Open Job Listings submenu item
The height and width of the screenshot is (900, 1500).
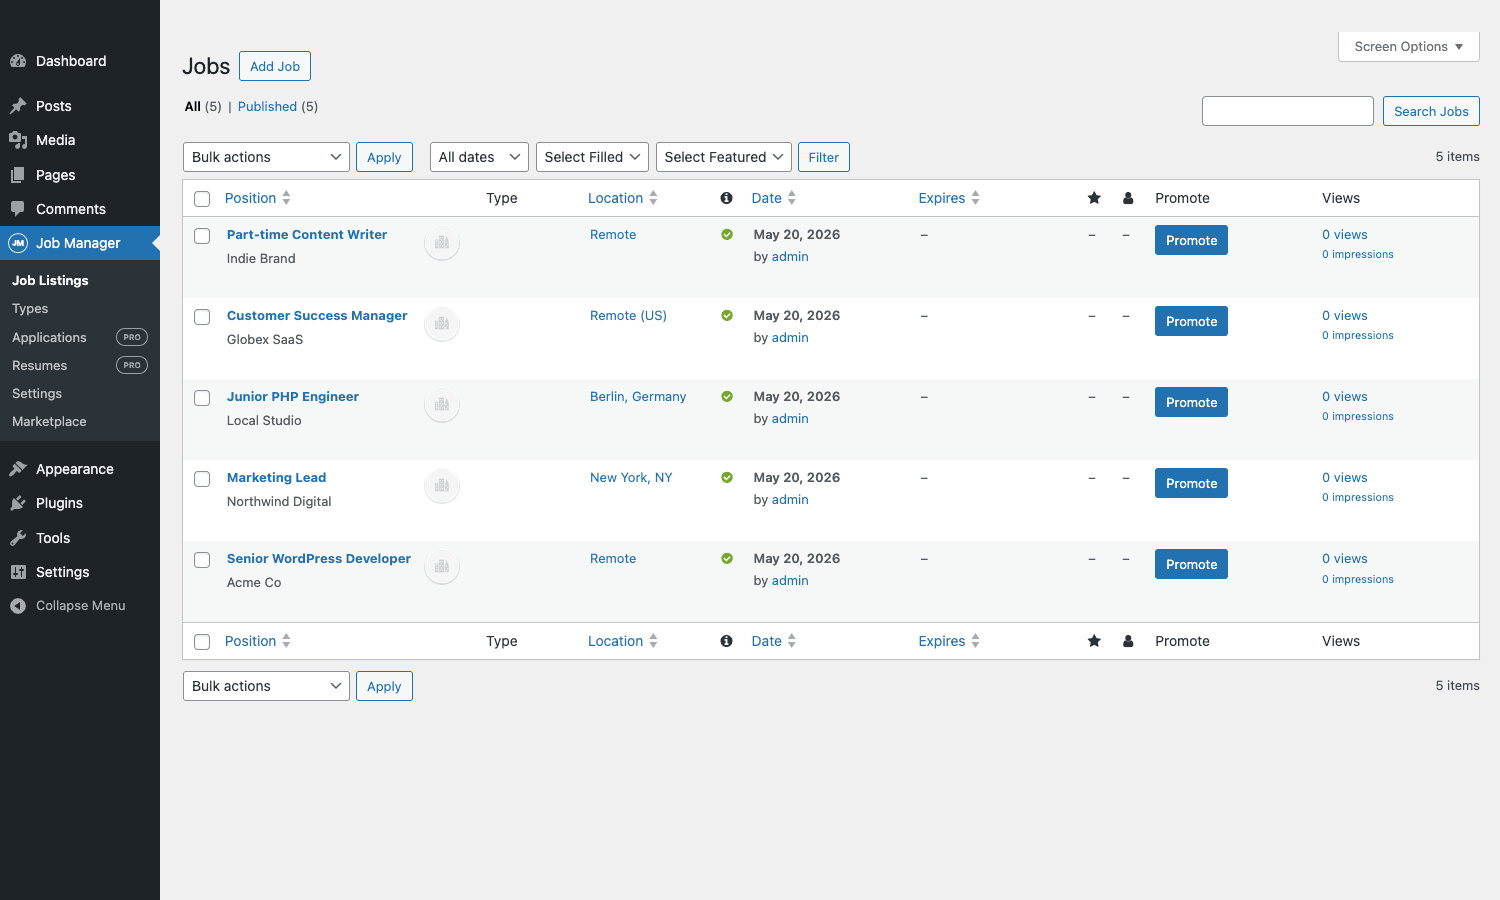(x=50, y=281)
